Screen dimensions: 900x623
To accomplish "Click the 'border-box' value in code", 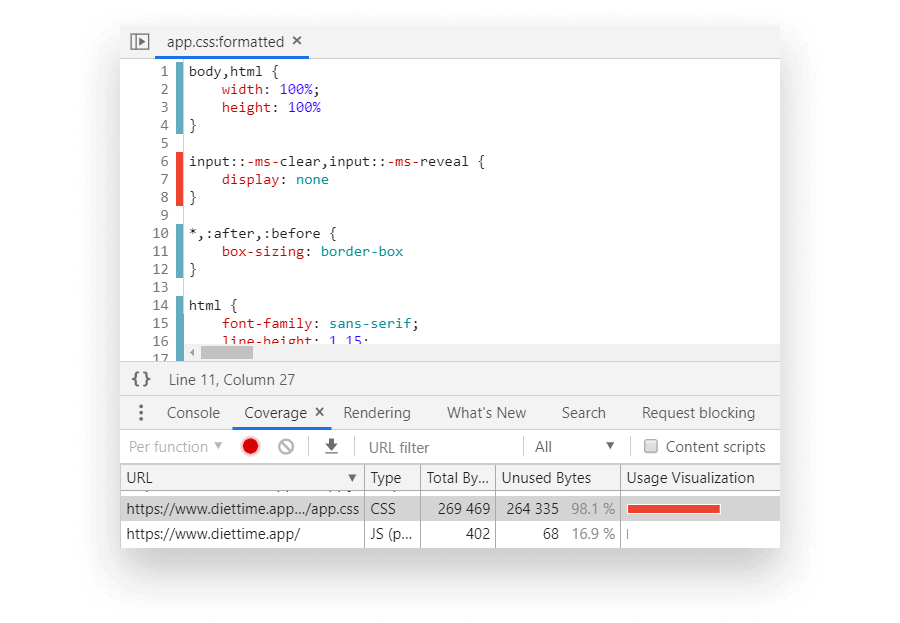I will [362, 251].
